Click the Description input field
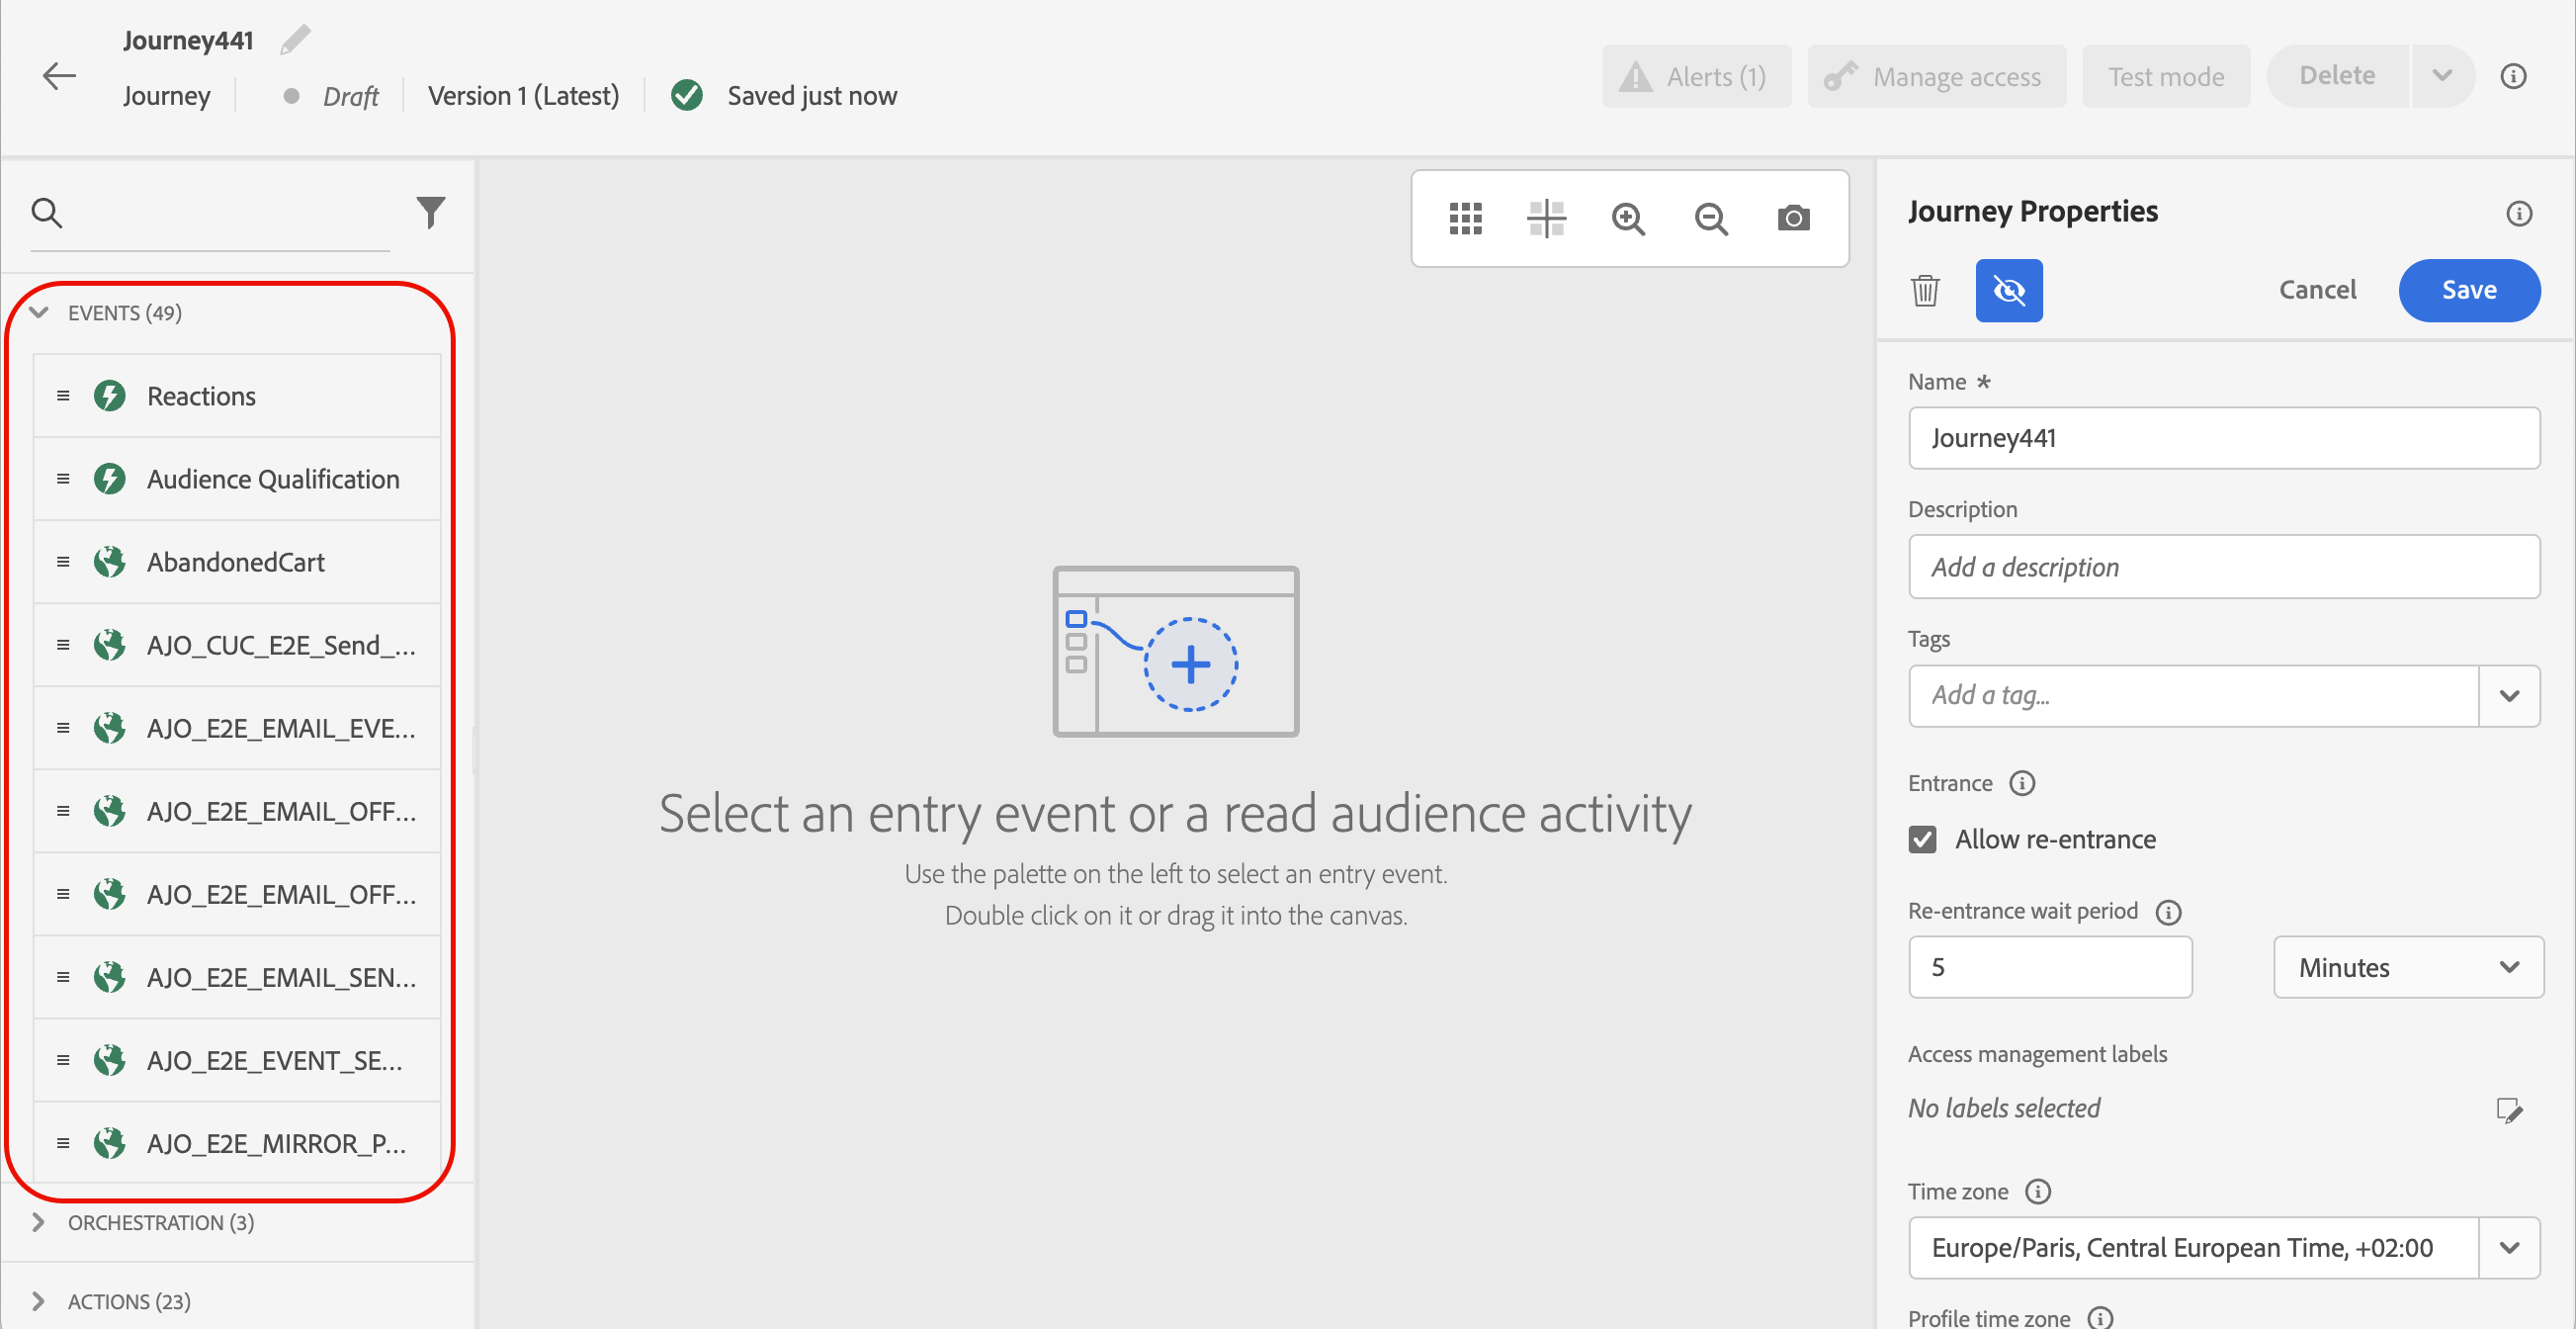This screenshot has width=2576, height=1329. pos(2223,567)
